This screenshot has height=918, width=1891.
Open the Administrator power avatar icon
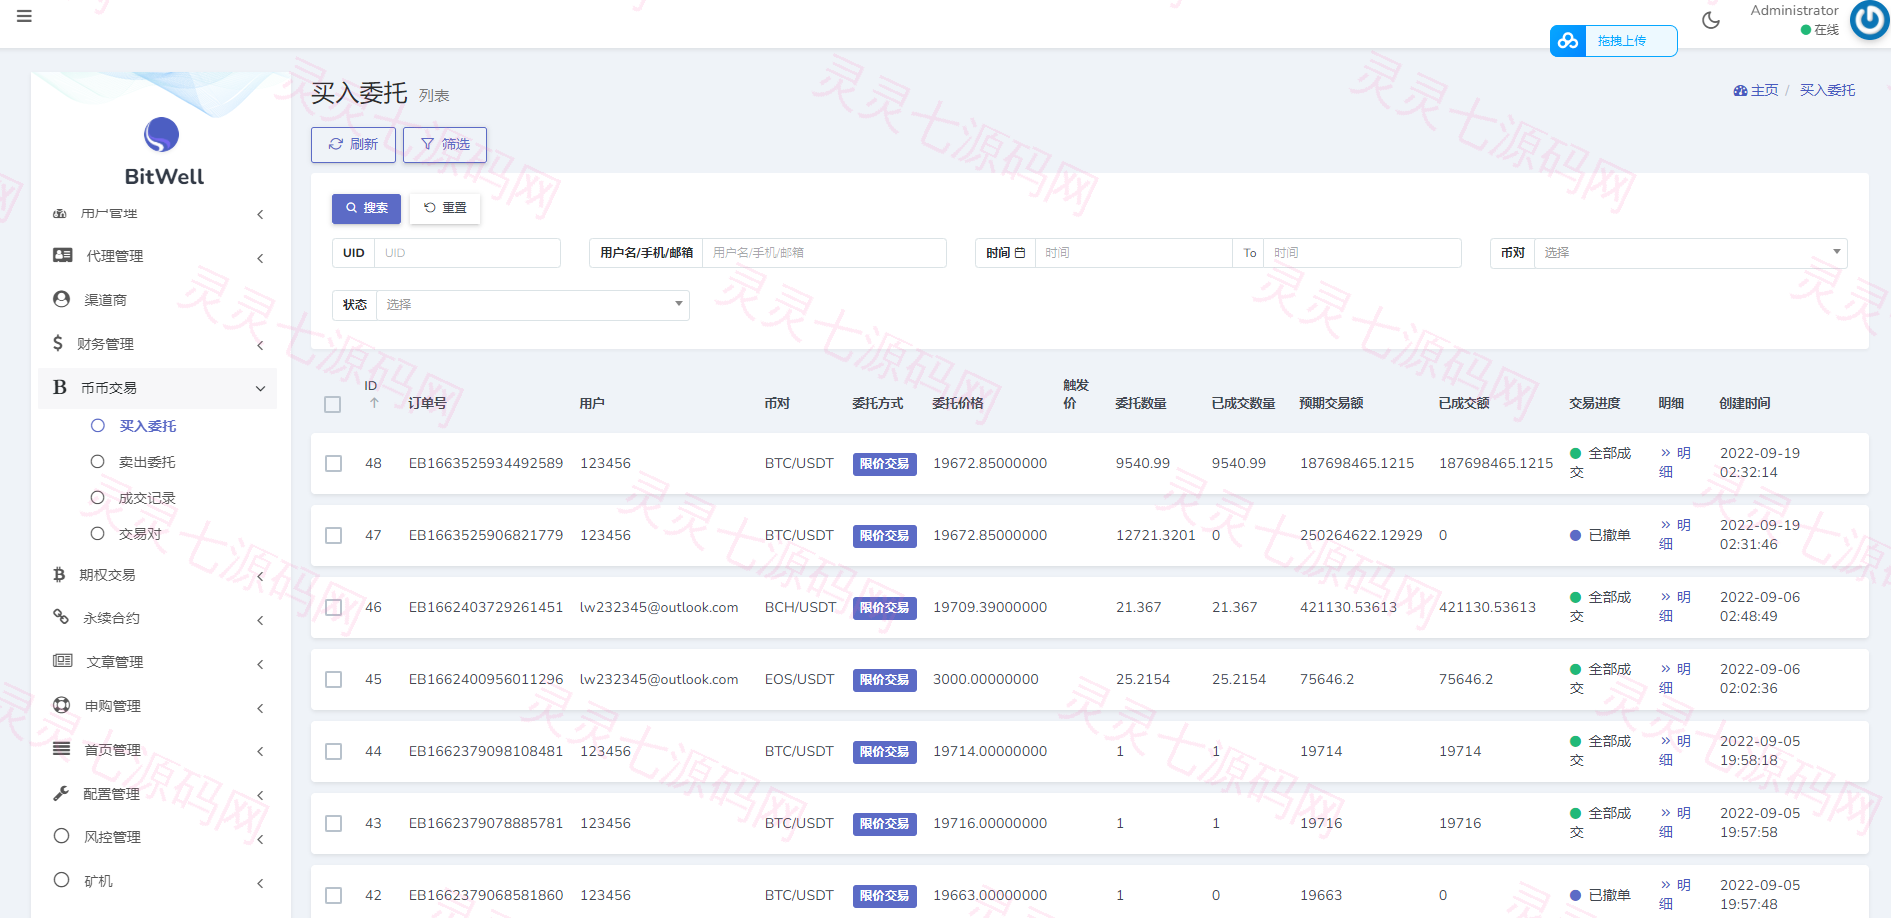point(1869,20)
